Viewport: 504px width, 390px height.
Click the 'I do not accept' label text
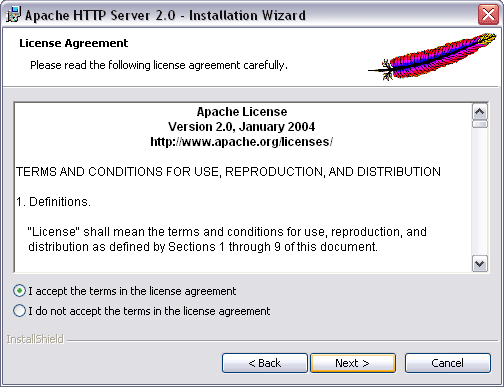tap(149, 311)
